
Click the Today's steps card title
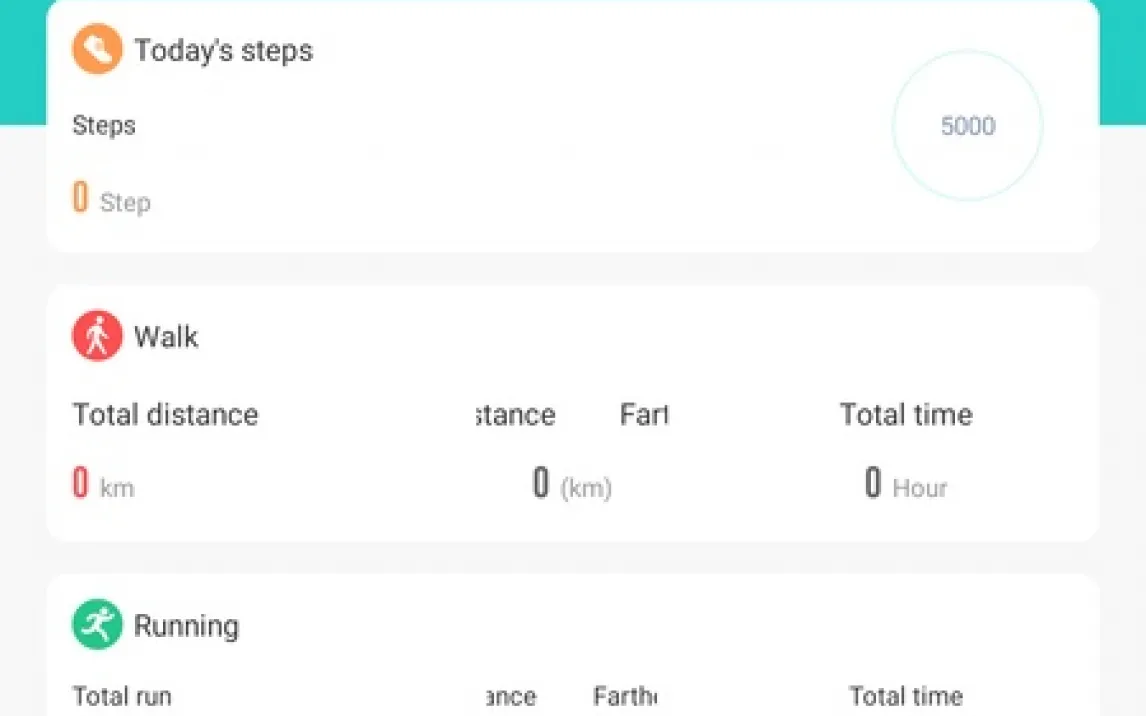[223, 51]
